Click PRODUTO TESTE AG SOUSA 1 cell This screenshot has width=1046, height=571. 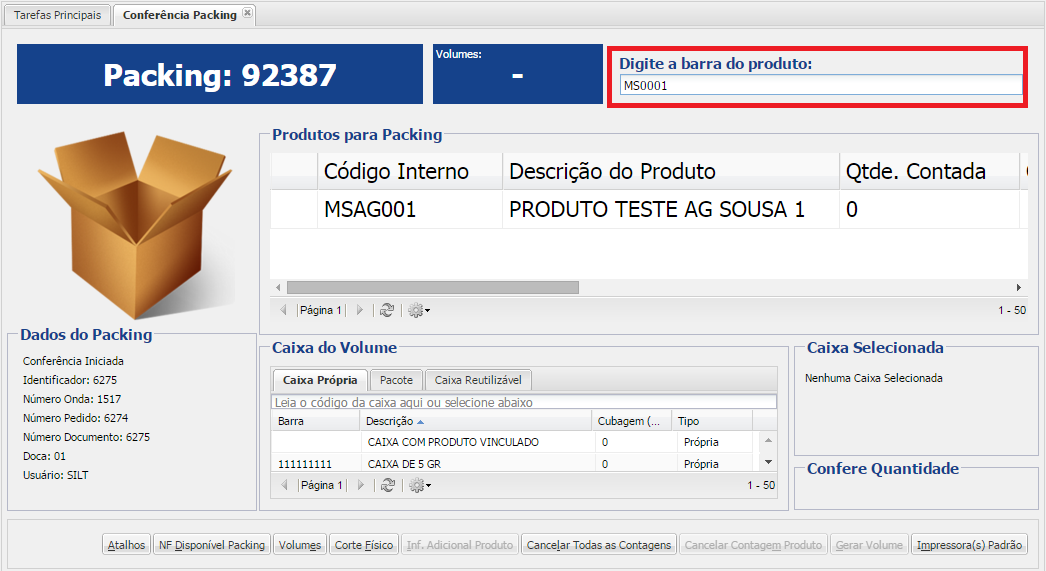click(670, 209)
